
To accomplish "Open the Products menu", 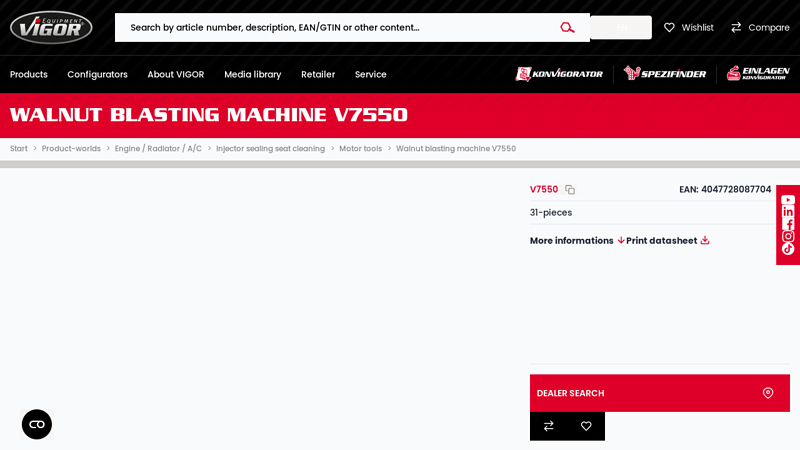I will click(29, 74).
